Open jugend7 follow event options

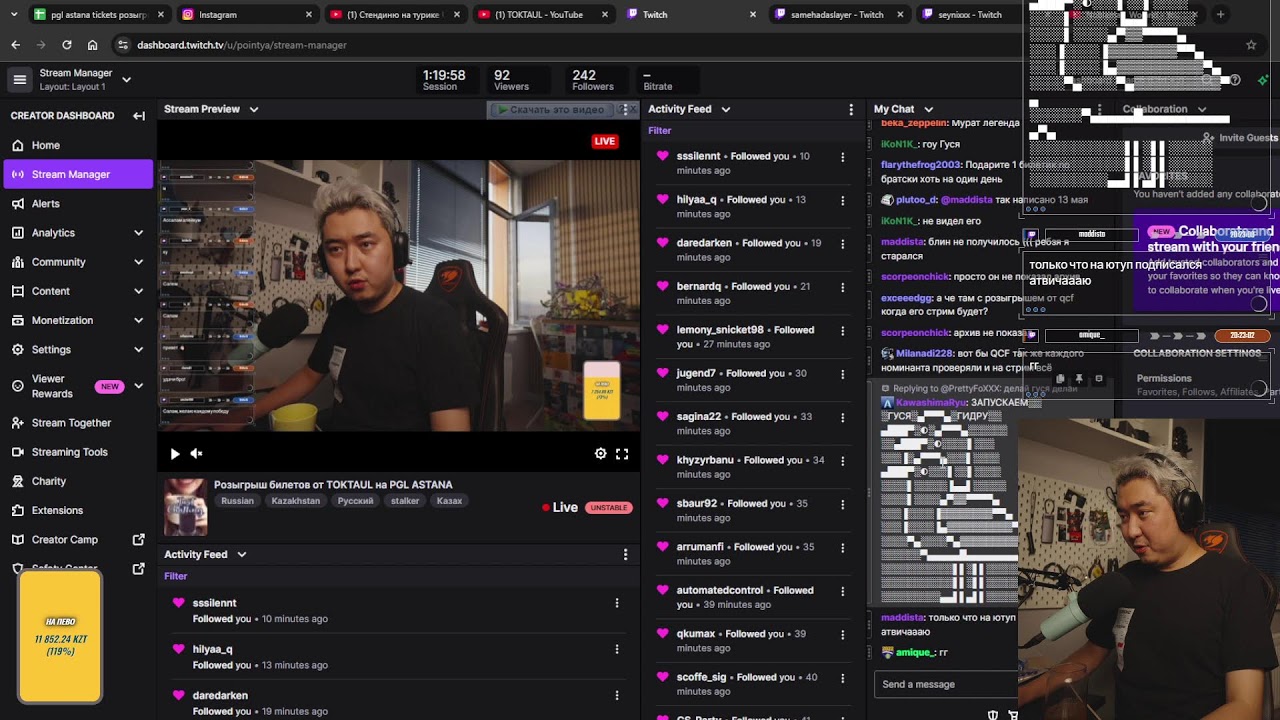point(843,374)
